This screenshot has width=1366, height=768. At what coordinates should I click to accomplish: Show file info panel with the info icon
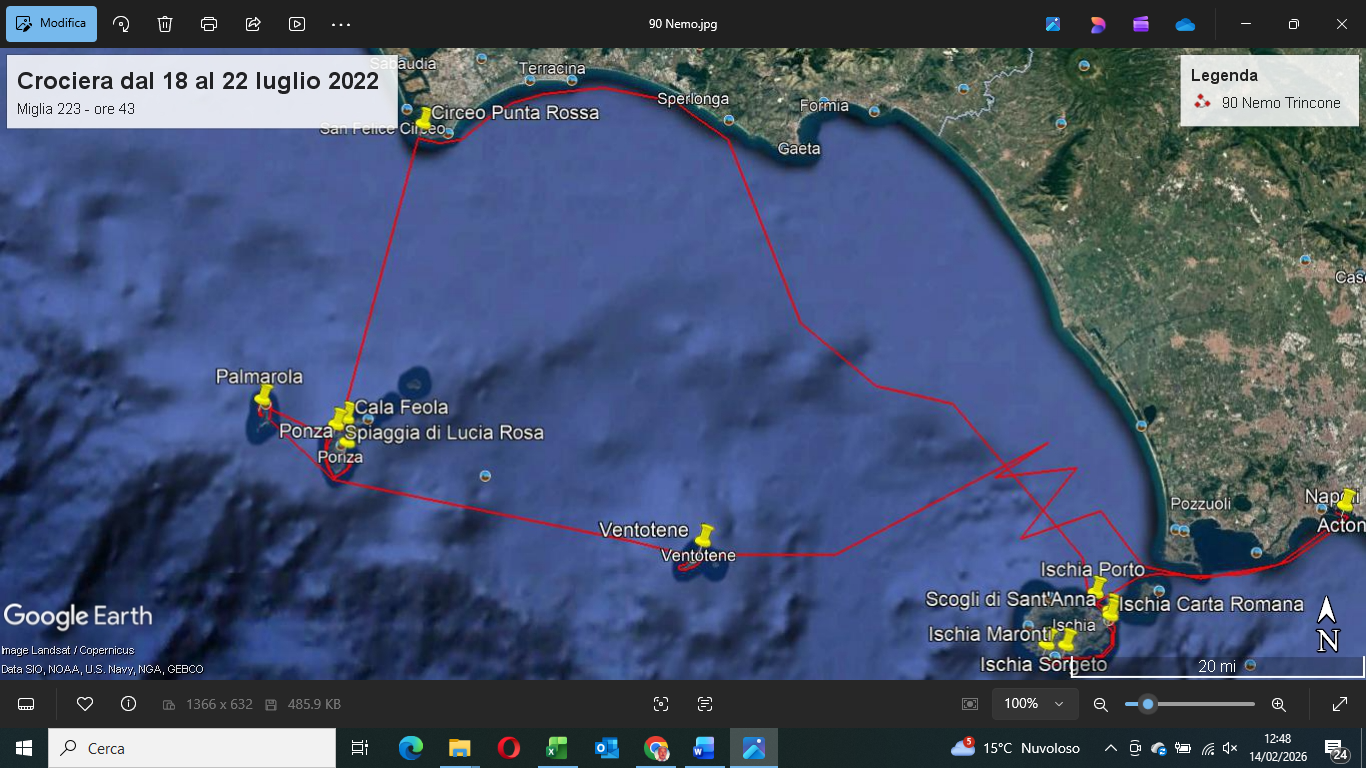[128, 704]
